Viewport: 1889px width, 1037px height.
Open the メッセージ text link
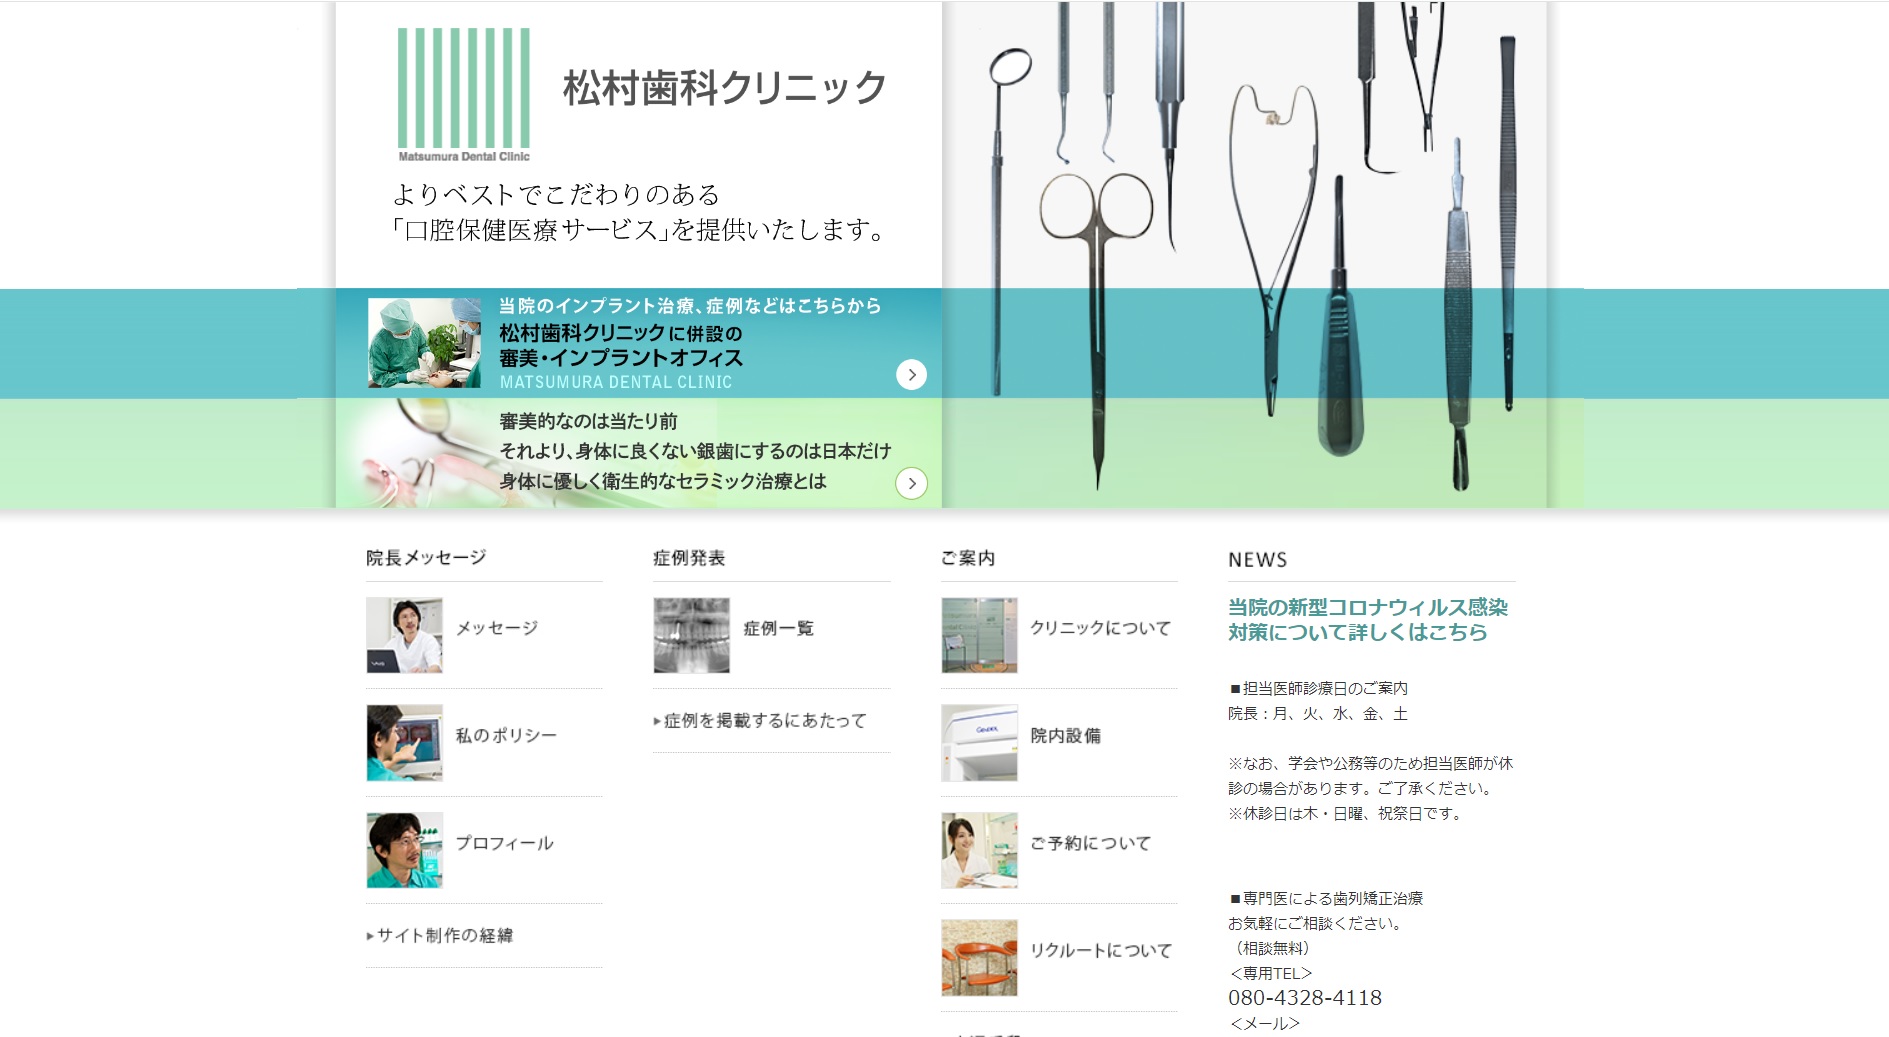[497, 628]
